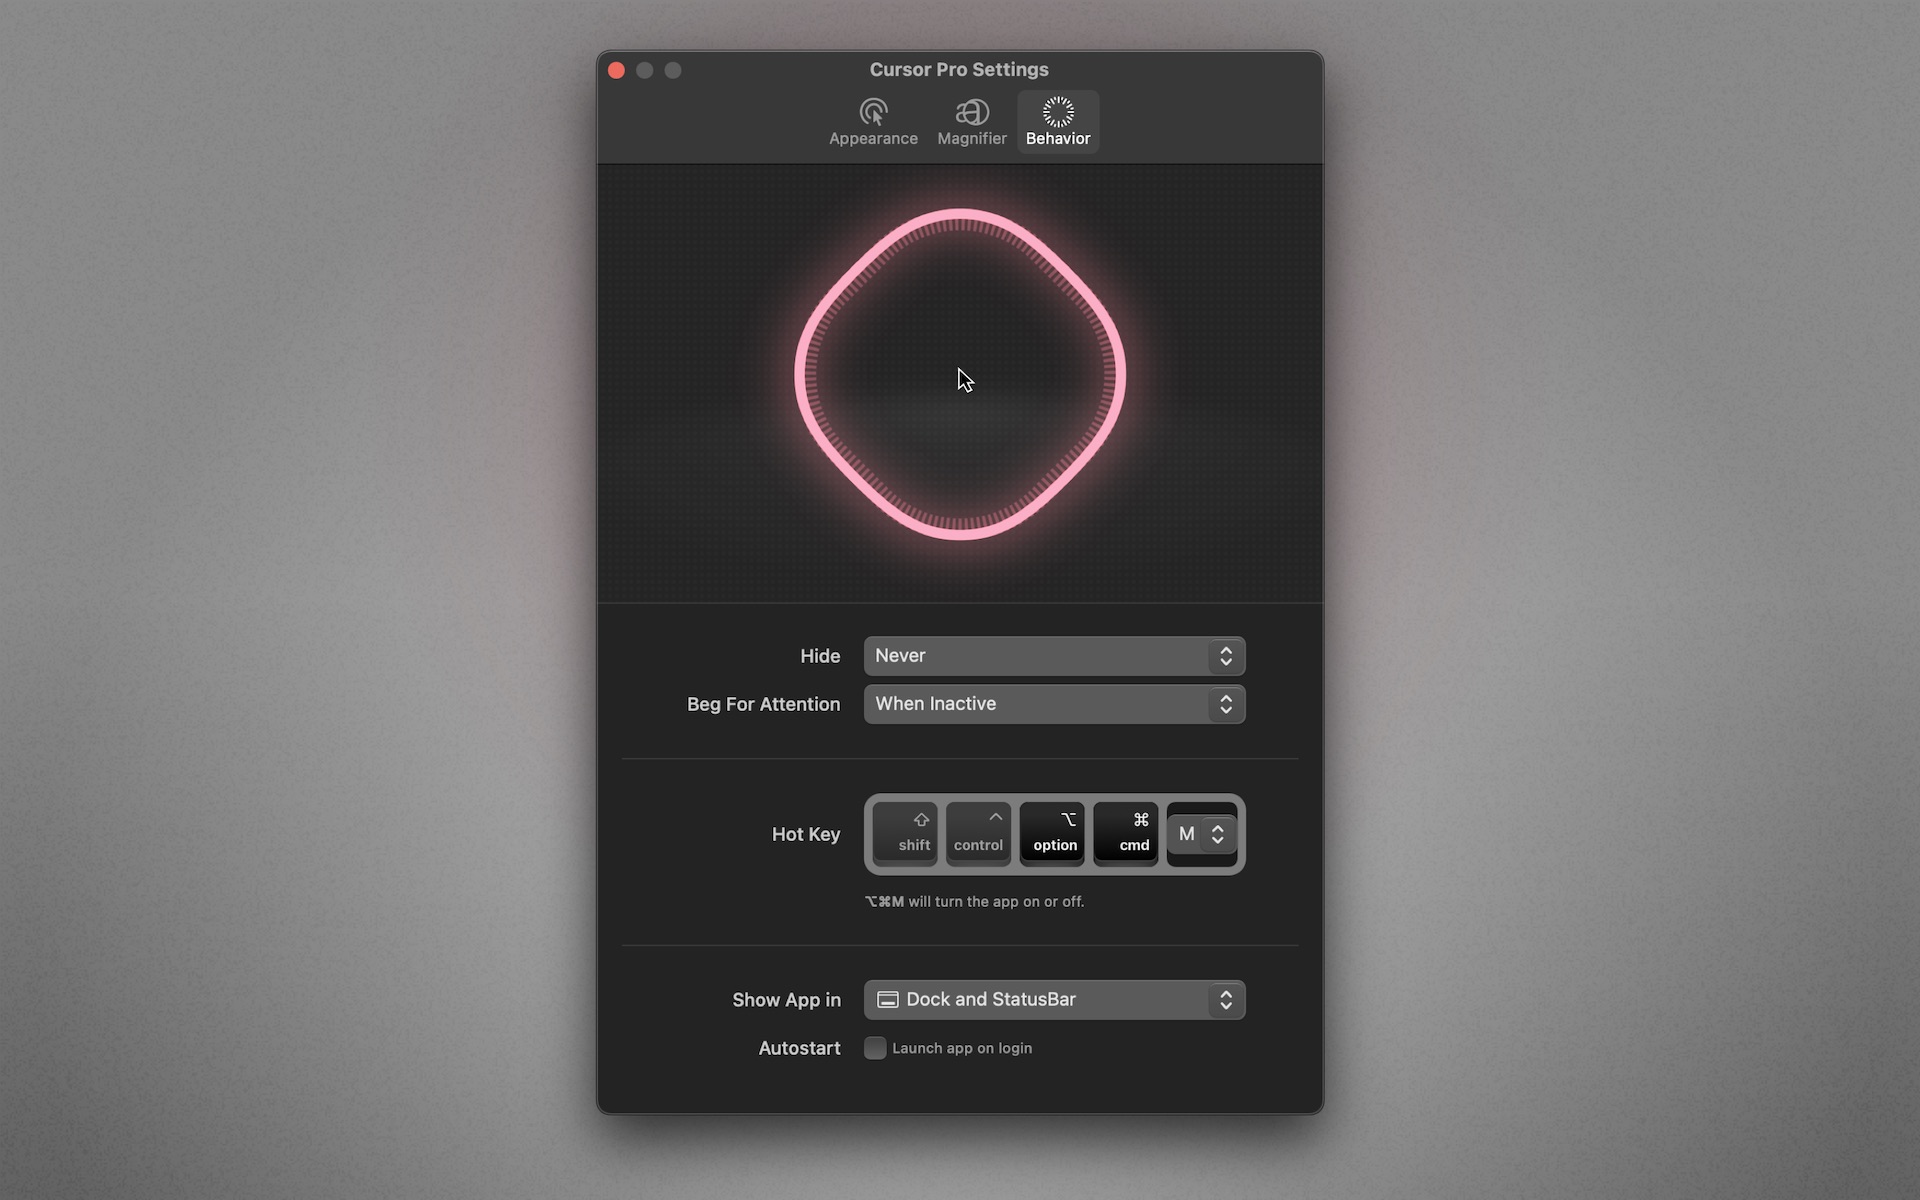Image resolution: width=1920 pixels, height=1200 pixels.
Task: Click the Magnifier lens icon
Action: (972, 112)
